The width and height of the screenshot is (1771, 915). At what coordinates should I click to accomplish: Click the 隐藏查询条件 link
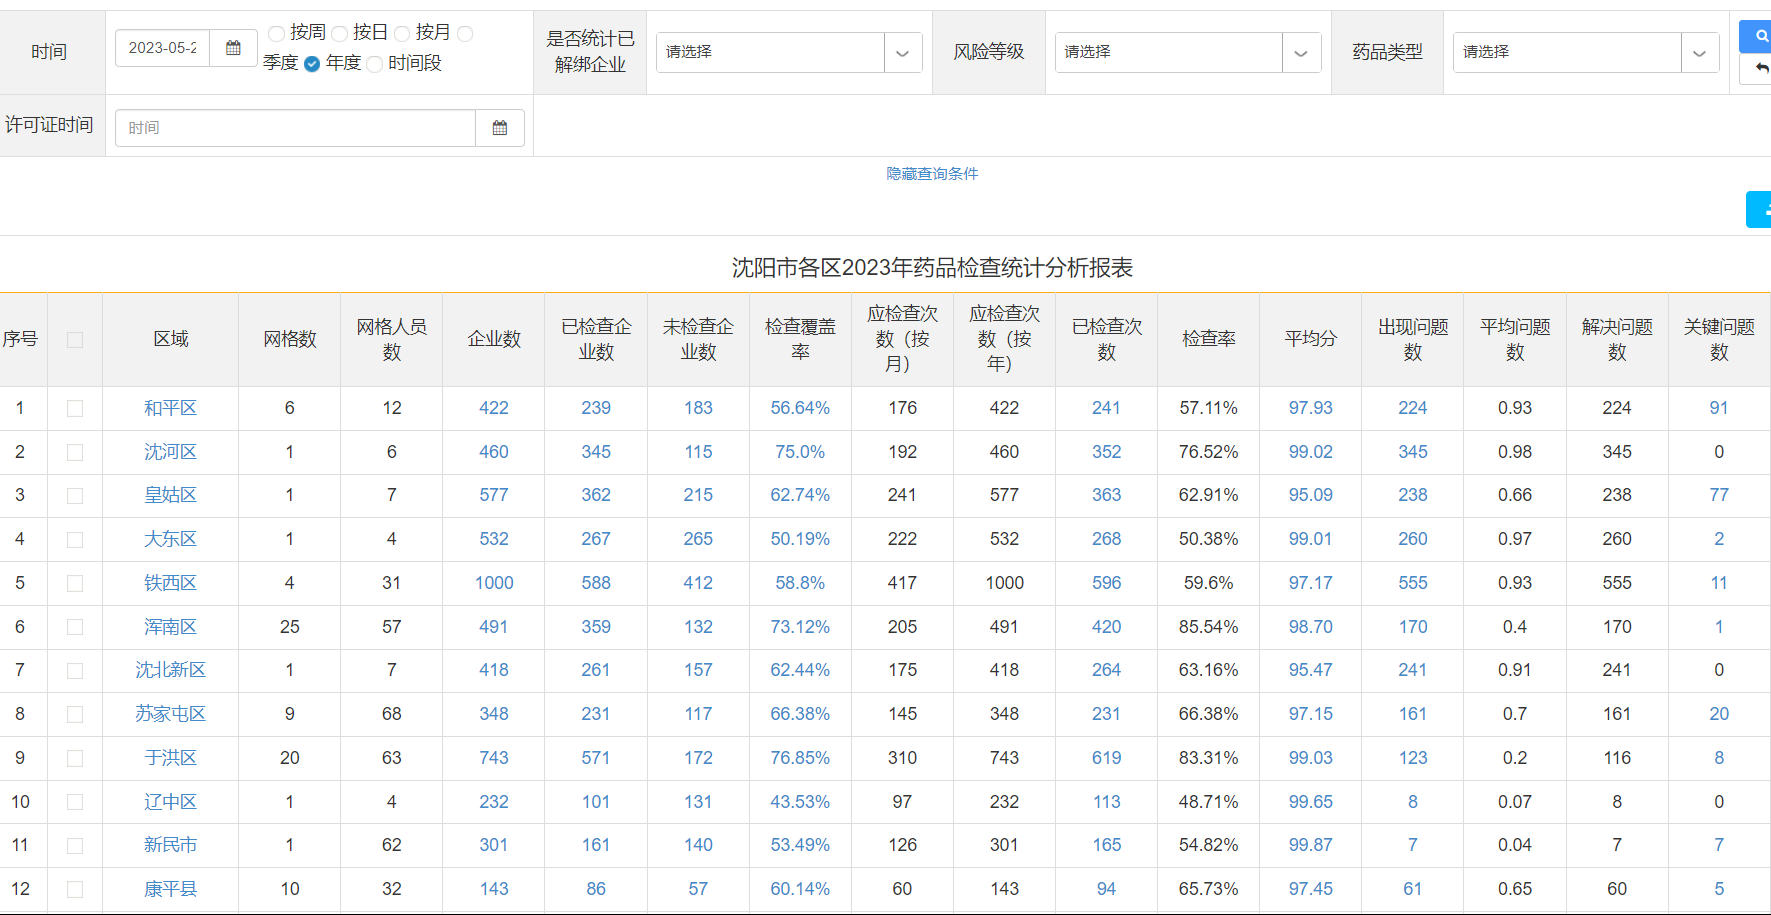(932, 174)
